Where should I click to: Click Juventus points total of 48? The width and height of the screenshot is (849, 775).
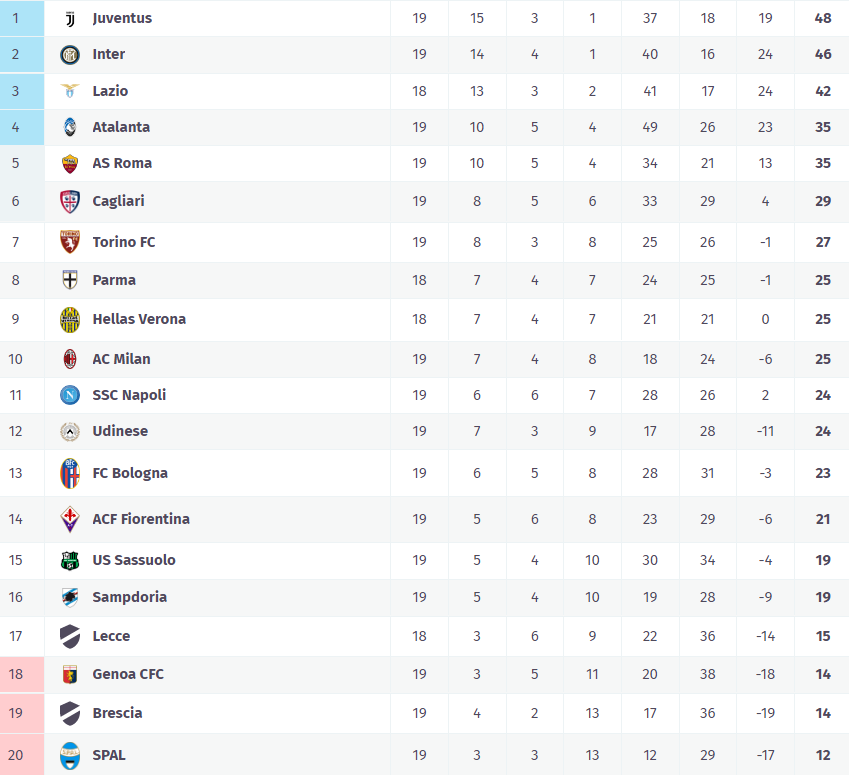point(823,18)
